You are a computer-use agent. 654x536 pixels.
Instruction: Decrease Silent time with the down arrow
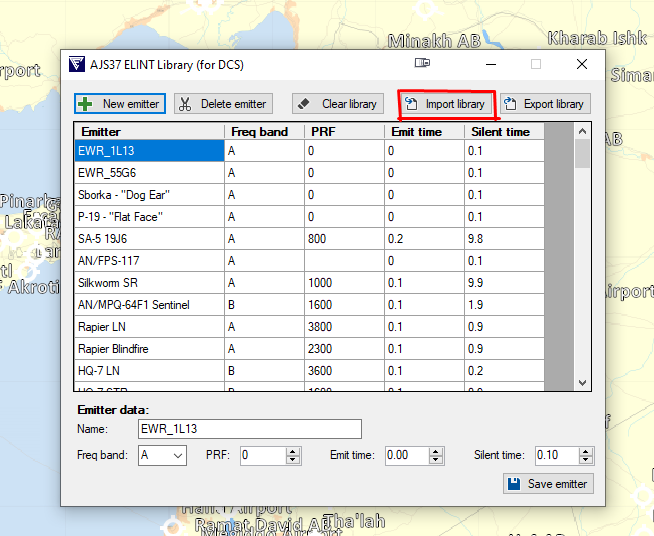pos(586,459)
